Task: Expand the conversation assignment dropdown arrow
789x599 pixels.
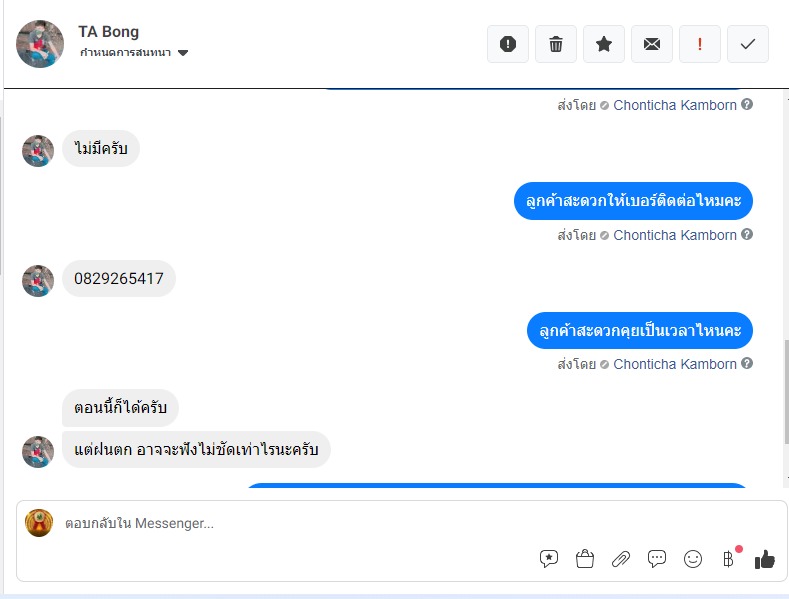Action: pyautogui.click(x=183, y=53)
